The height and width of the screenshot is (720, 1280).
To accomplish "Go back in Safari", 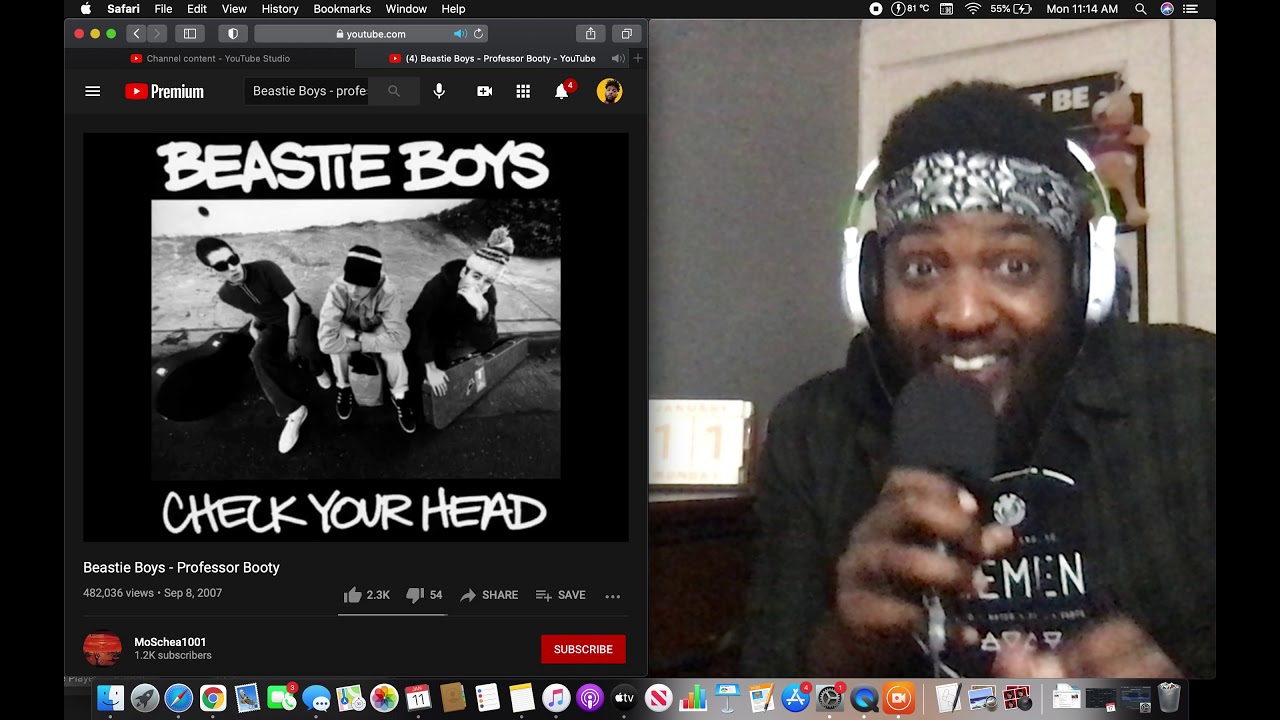I will coord(137,33).
